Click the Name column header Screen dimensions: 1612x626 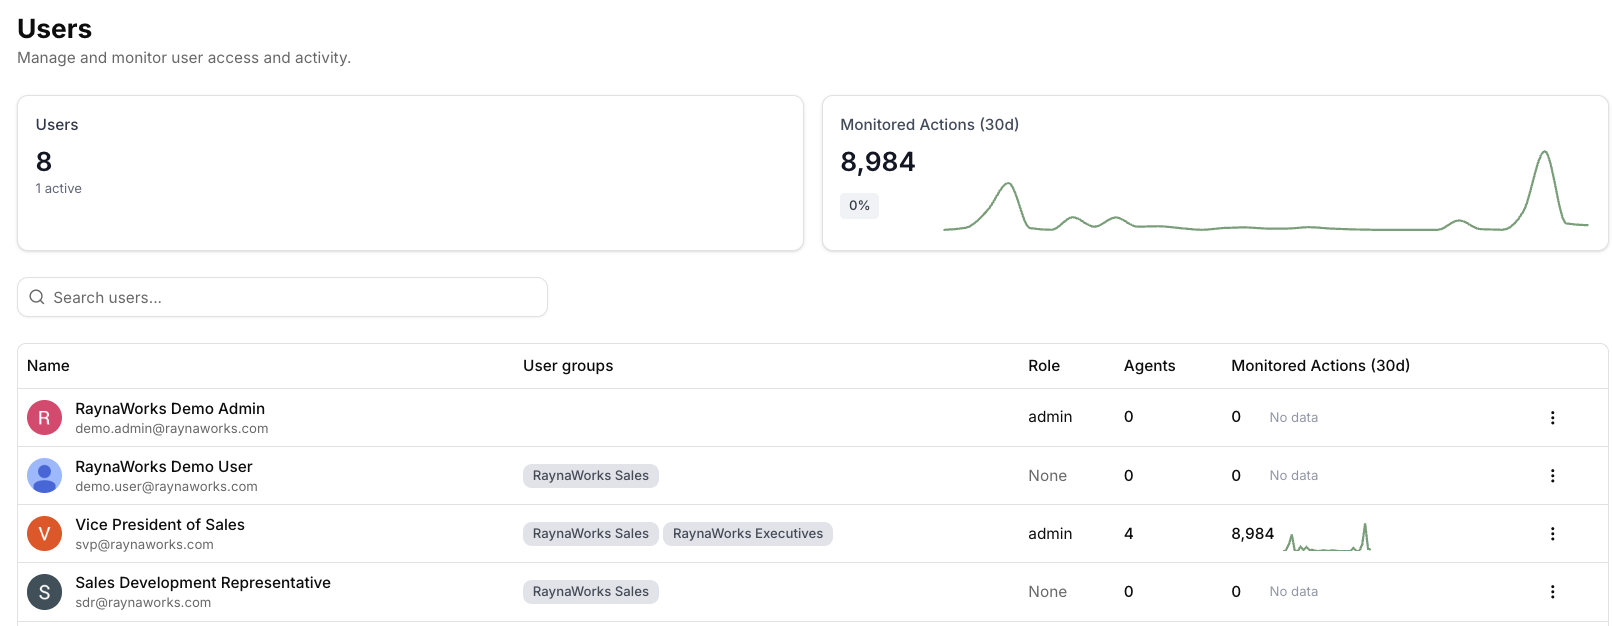coord(48,366)
